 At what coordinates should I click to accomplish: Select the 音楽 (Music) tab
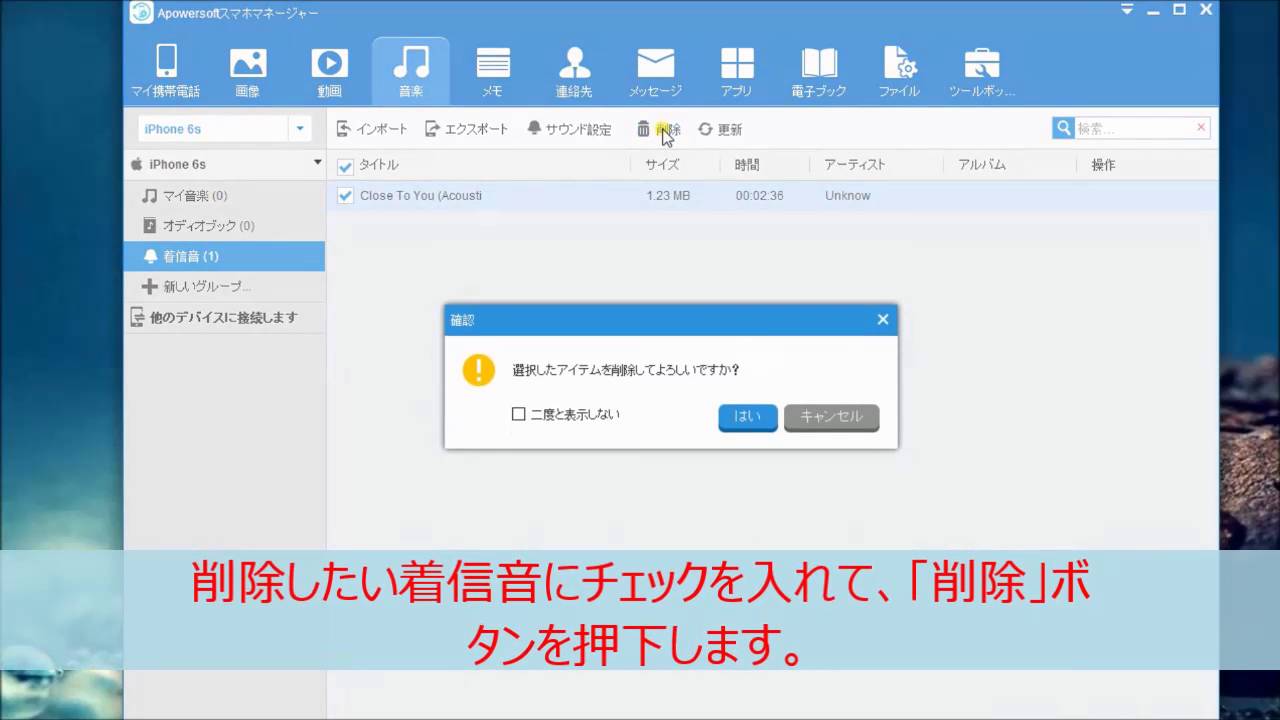click(411, 71)
